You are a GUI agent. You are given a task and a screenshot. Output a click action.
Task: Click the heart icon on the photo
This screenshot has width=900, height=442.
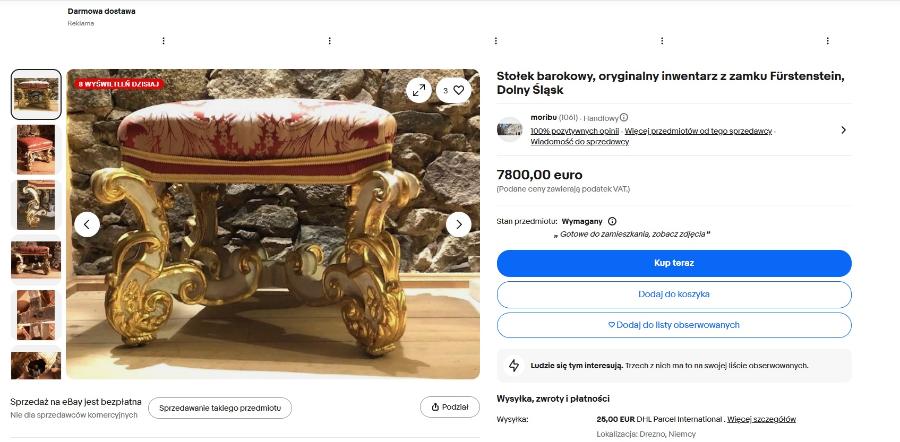tap(458, 90)
